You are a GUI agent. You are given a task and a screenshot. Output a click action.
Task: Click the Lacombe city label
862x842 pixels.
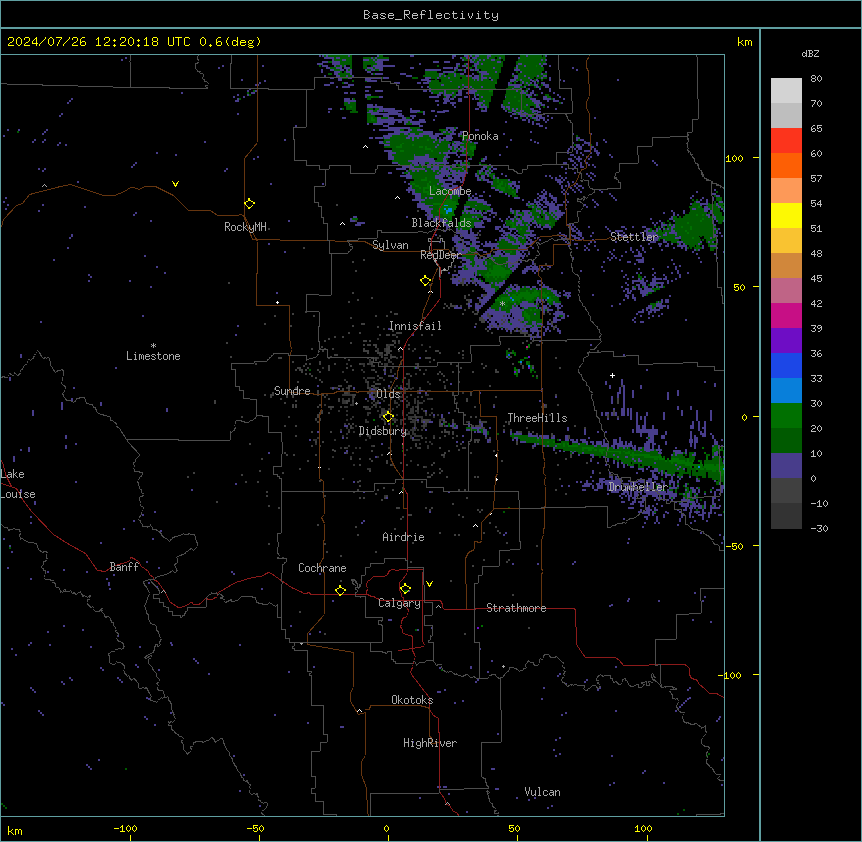pos(450,191)
